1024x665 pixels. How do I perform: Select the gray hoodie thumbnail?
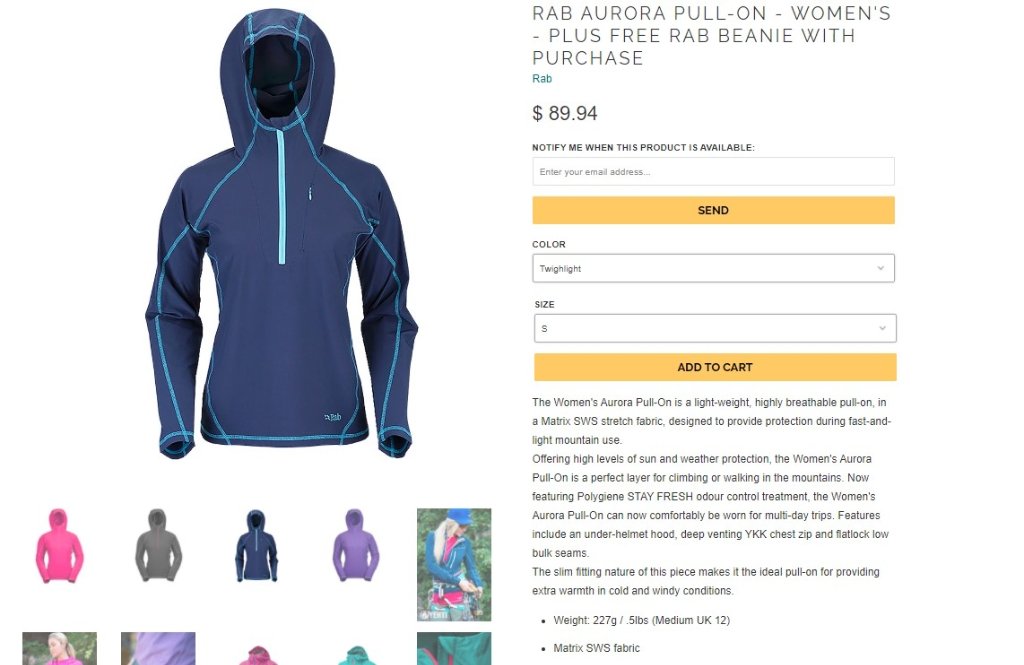[158, 545]
